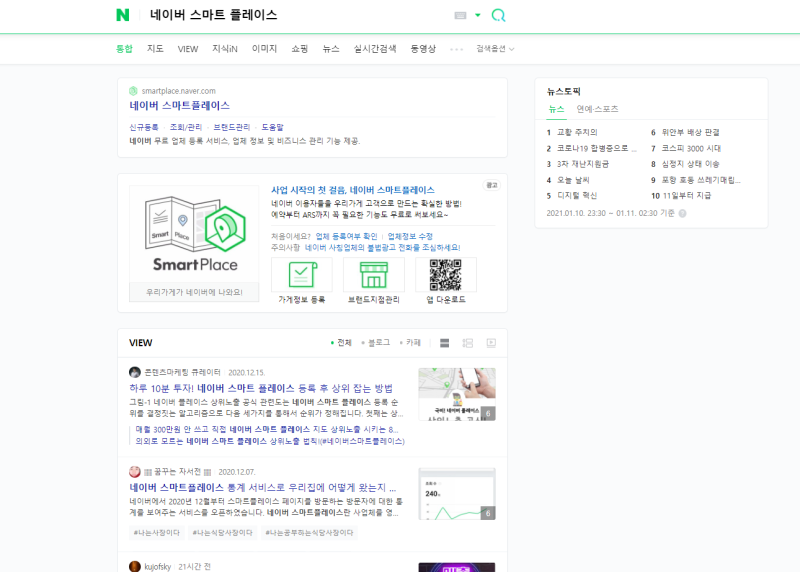The image size is (800, 572).
Task: Switch to the 지도 tab
Action: pos(155,48)
